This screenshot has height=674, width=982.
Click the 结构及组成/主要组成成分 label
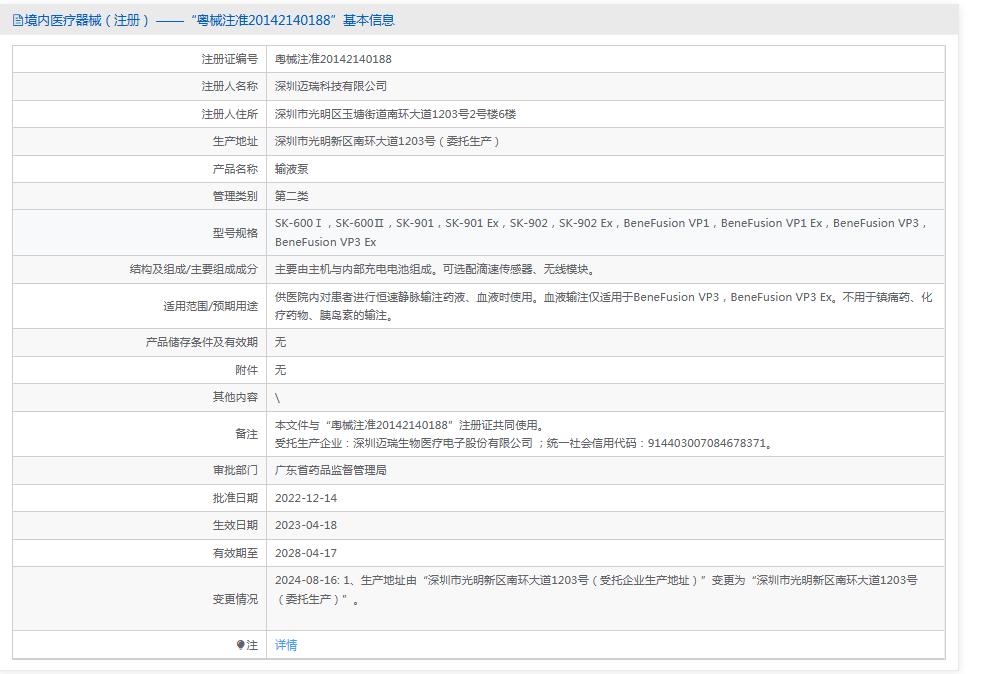point(194,269)
